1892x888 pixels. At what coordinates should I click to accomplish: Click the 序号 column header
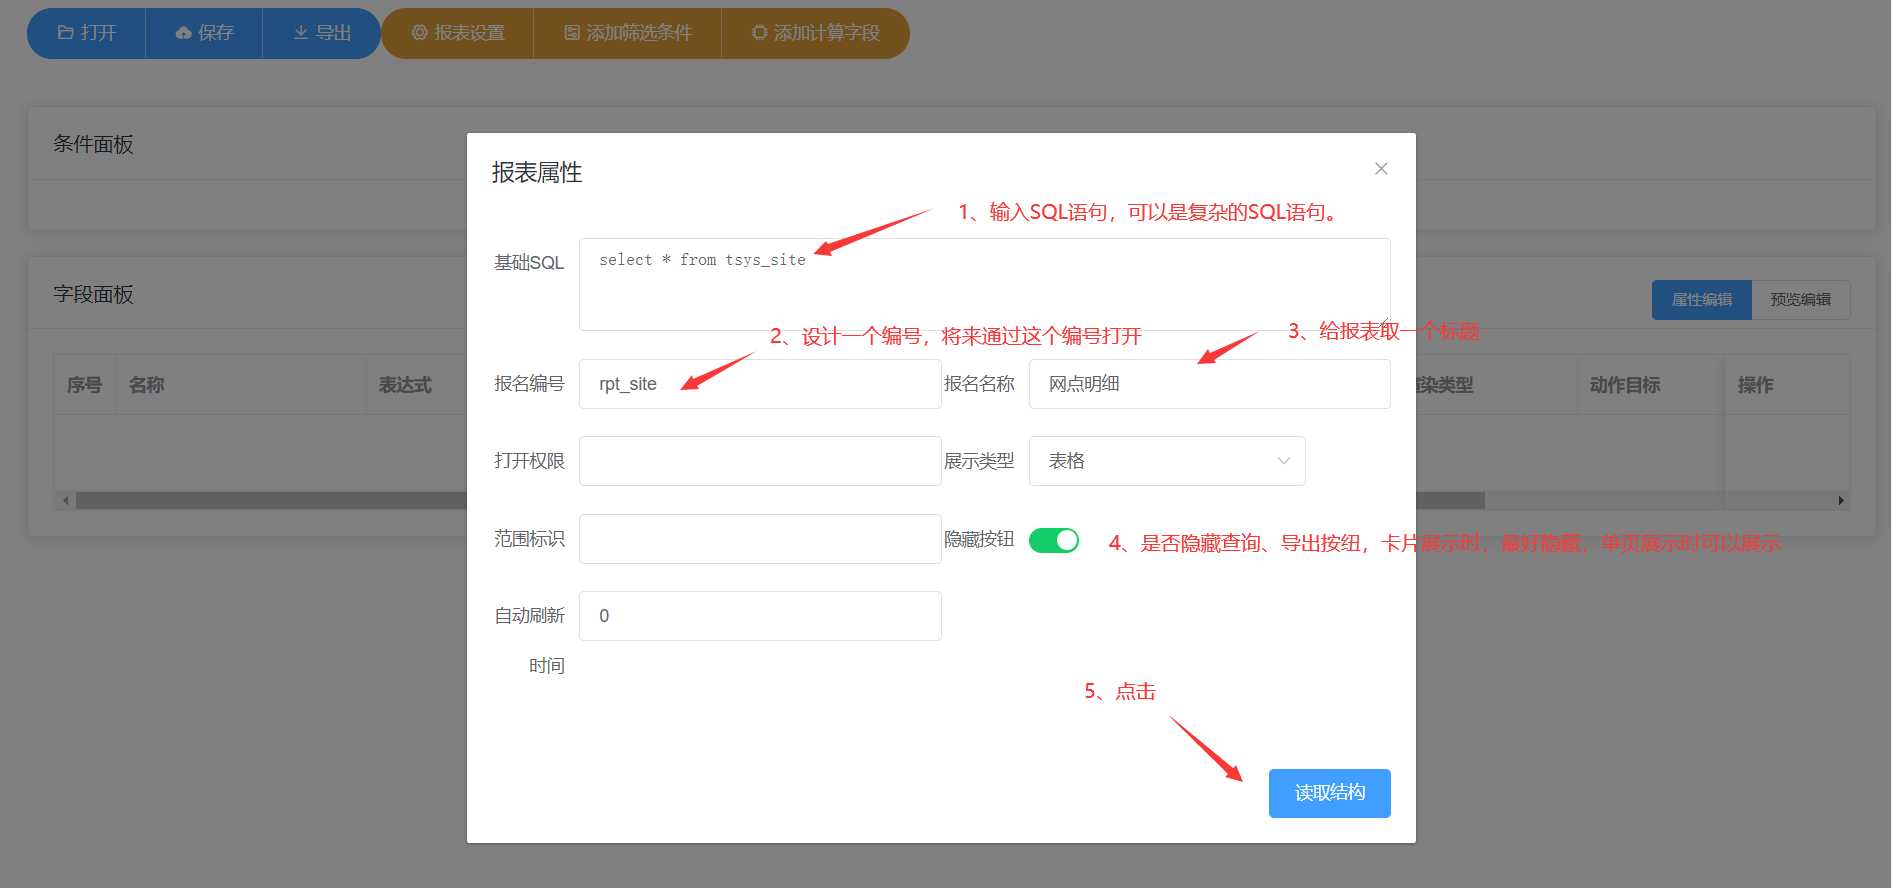[x=84, y=385]
